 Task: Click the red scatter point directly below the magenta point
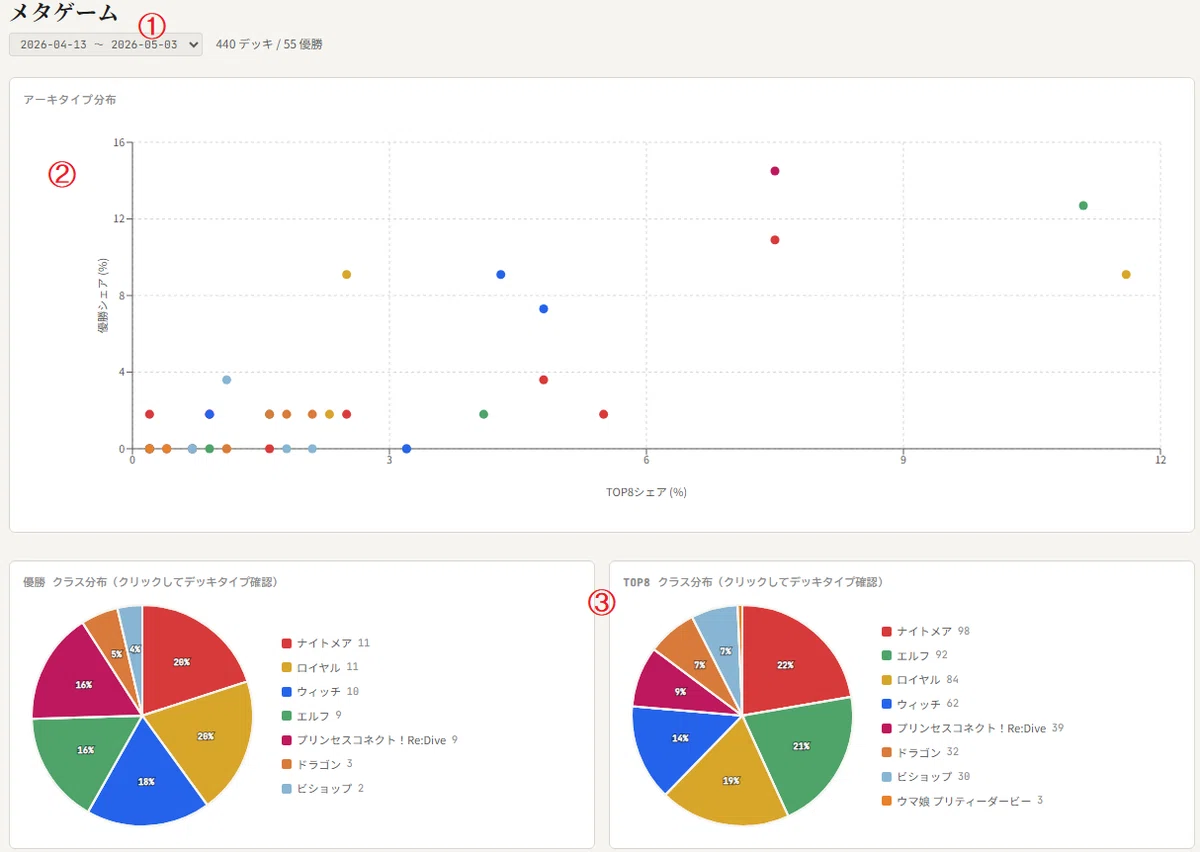tap(775, 240)
